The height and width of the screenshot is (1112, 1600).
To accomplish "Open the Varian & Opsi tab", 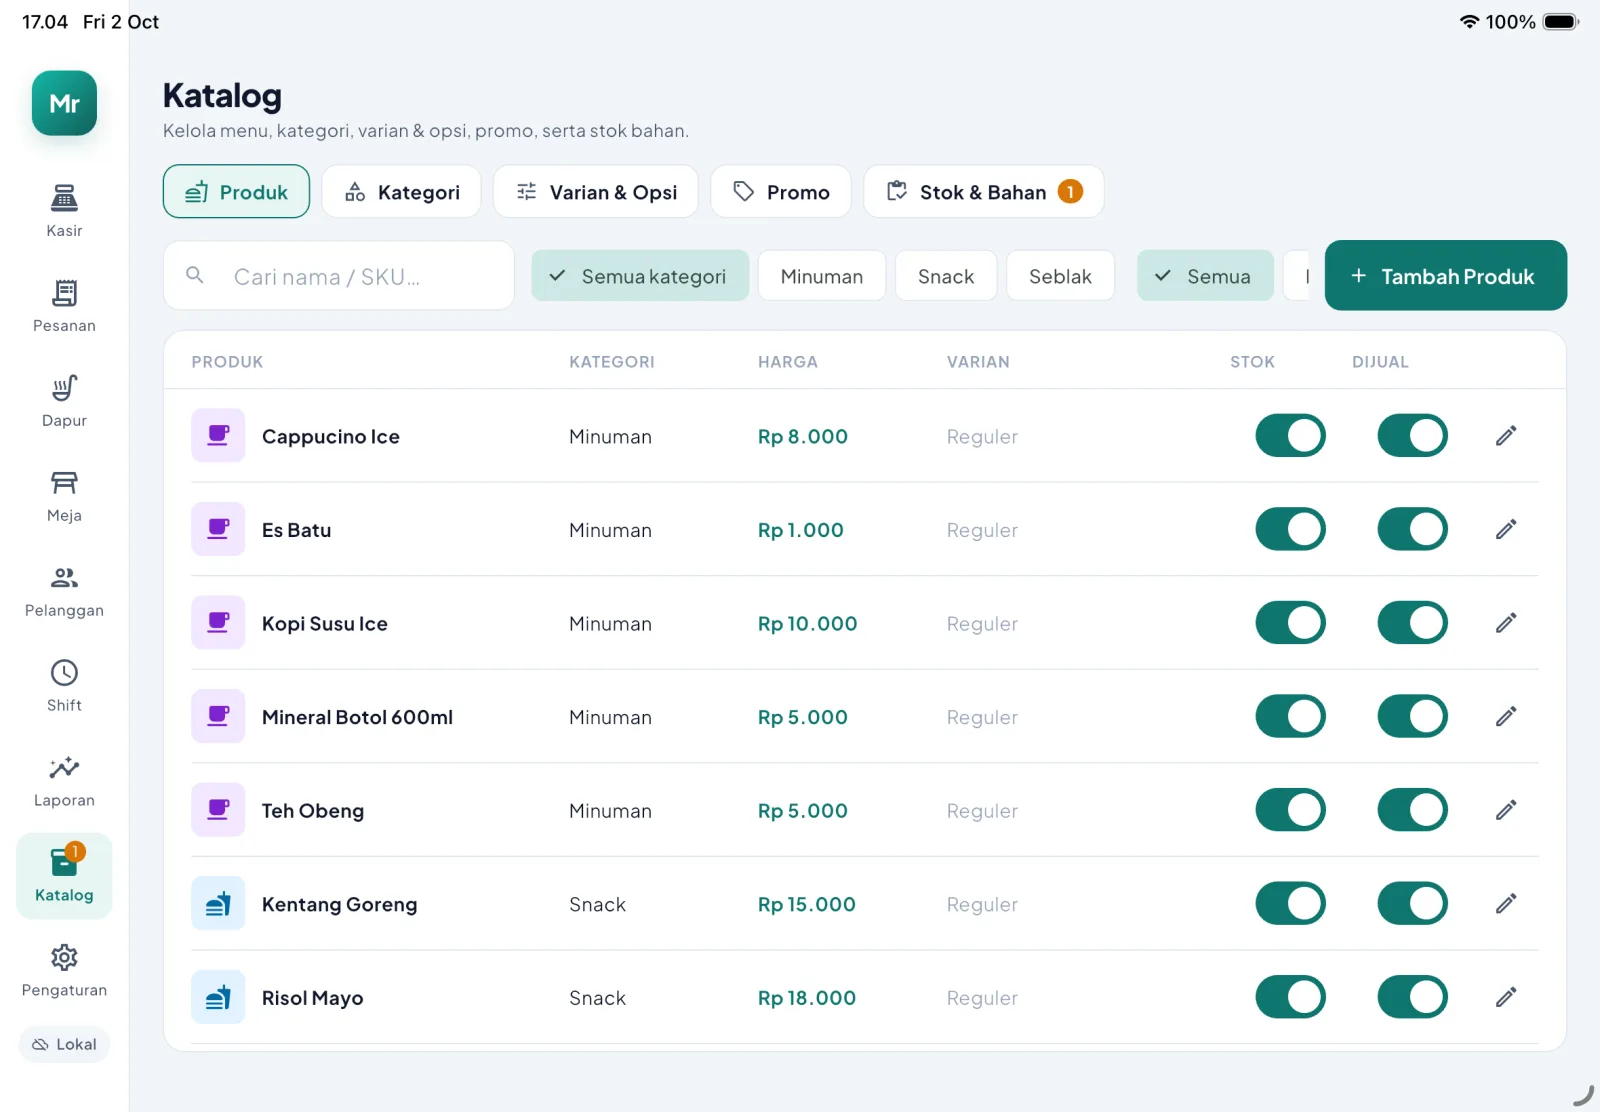I will pos(596,192).
